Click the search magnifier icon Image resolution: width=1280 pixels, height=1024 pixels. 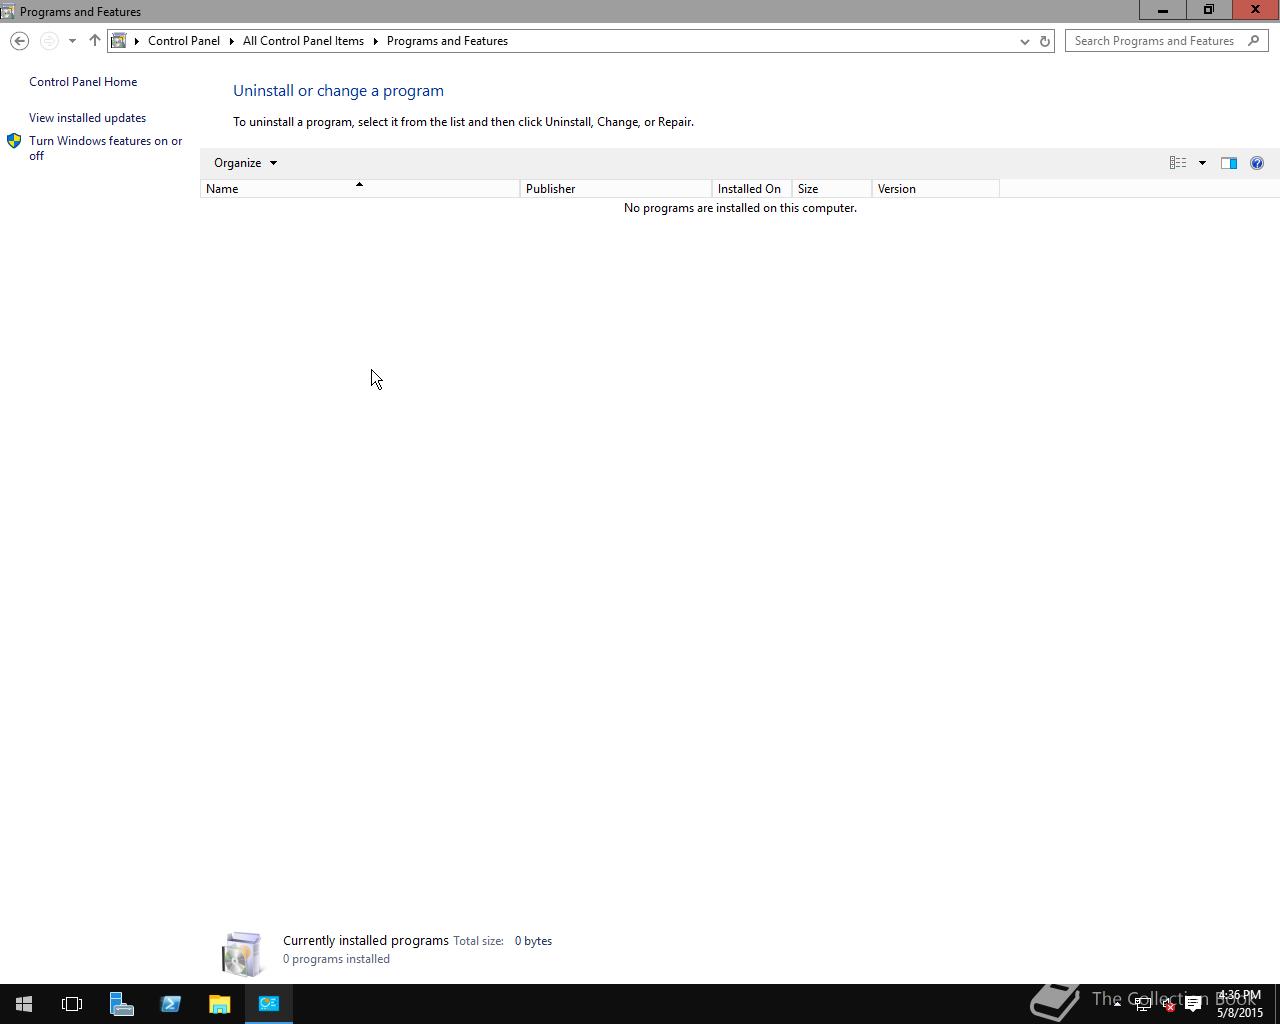coord(1255,41)
